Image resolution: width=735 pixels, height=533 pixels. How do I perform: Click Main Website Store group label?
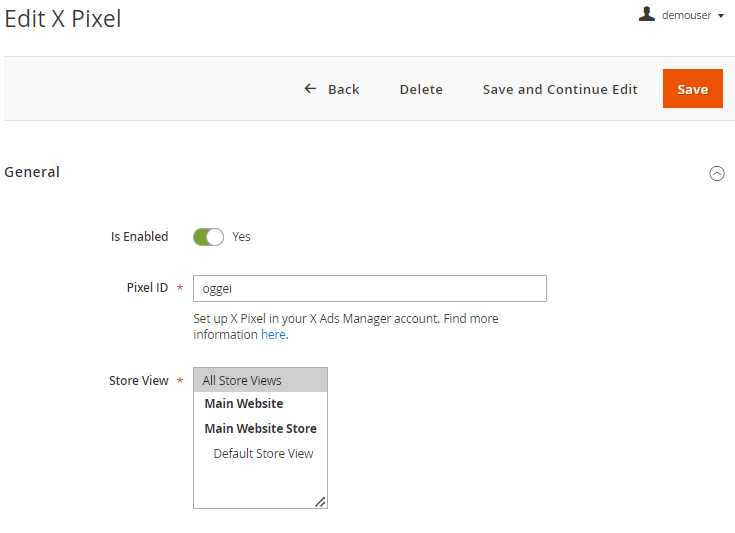261,428
